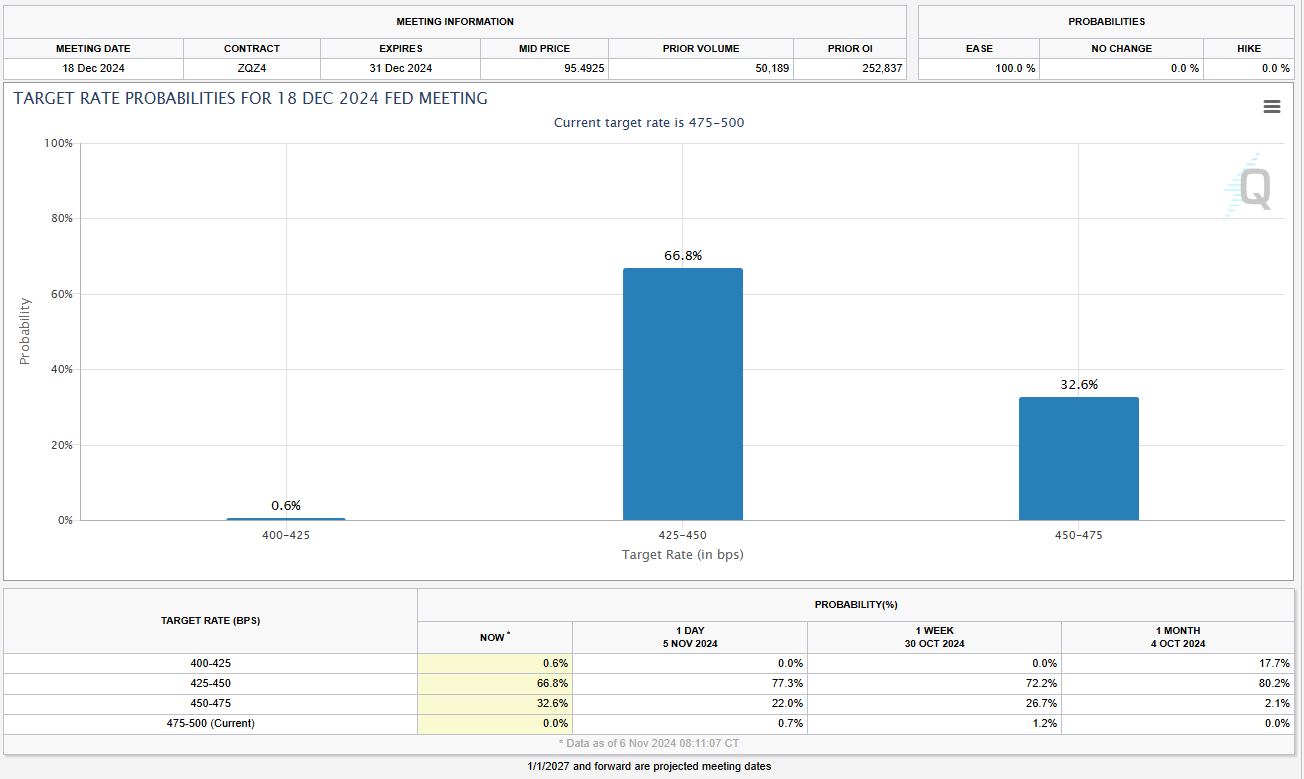Image resolution: width=1304 pixels, height=779 pixels.
Task: Select the 450-475 target rate bar
Action: coord(1078,458)
